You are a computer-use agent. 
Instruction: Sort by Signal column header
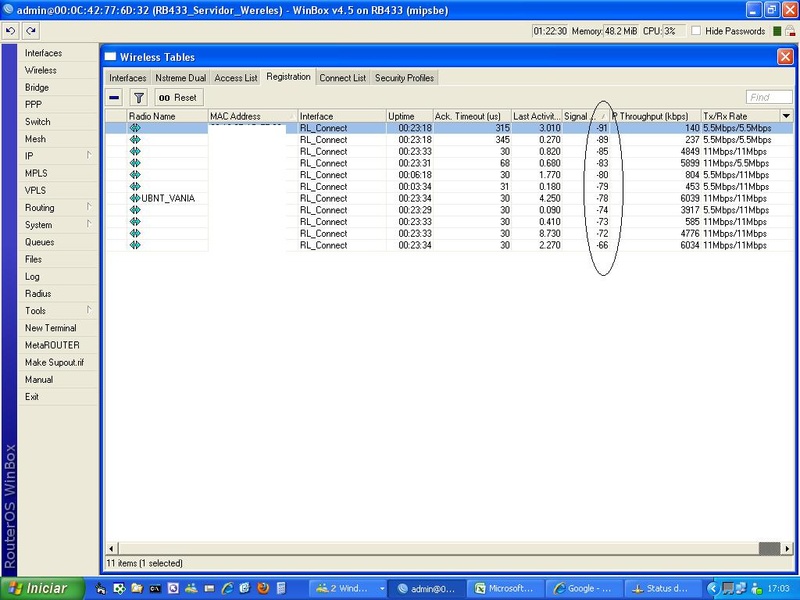coord(586,116)
